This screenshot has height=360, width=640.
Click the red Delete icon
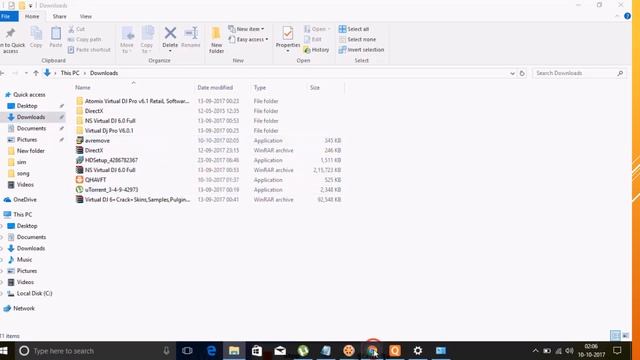(170, 38)
